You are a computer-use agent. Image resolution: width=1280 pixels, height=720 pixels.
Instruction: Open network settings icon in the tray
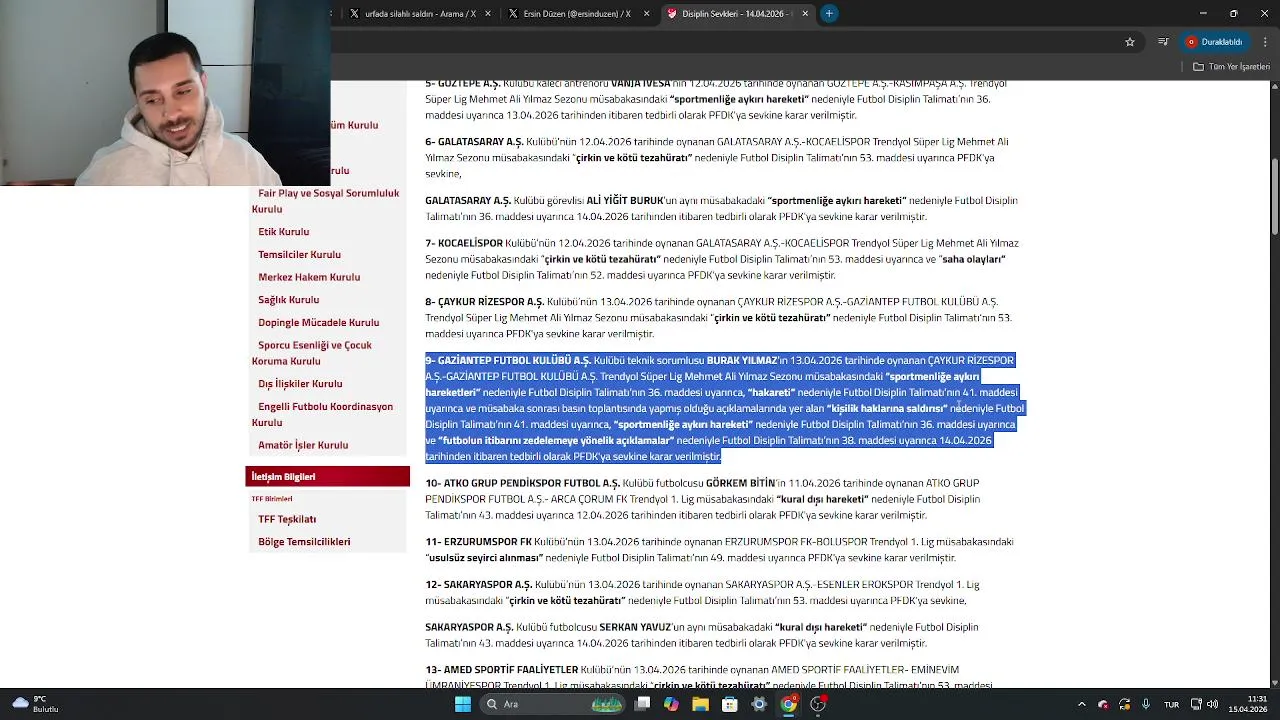[1196, 704]
